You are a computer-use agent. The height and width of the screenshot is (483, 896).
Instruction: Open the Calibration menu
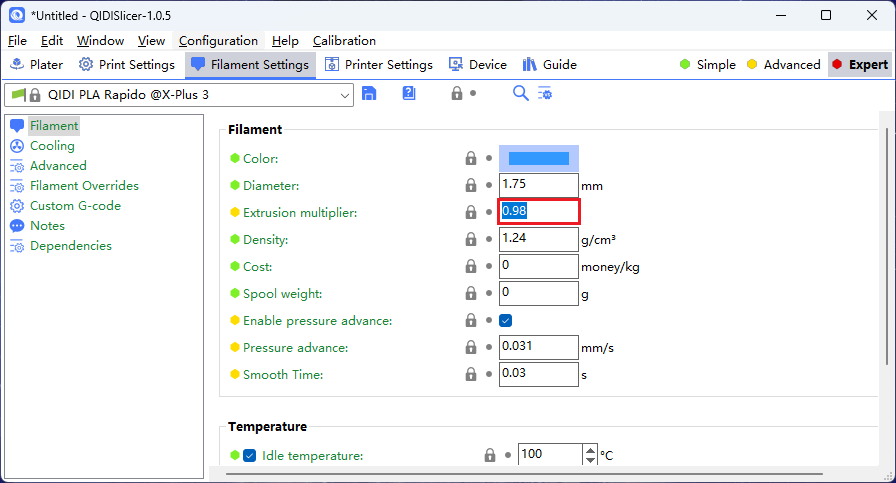[x=344, y=41]
